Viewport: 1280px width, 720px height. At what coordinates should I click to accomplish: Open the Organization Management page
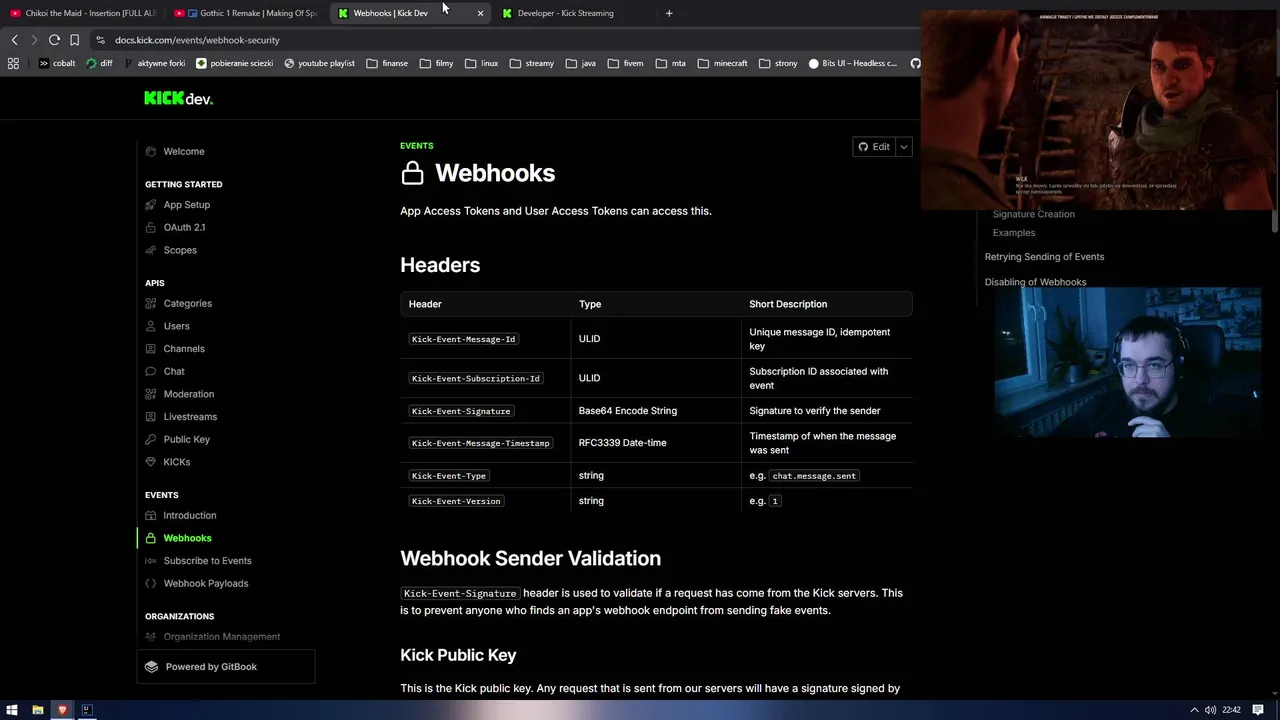point(222,637)
